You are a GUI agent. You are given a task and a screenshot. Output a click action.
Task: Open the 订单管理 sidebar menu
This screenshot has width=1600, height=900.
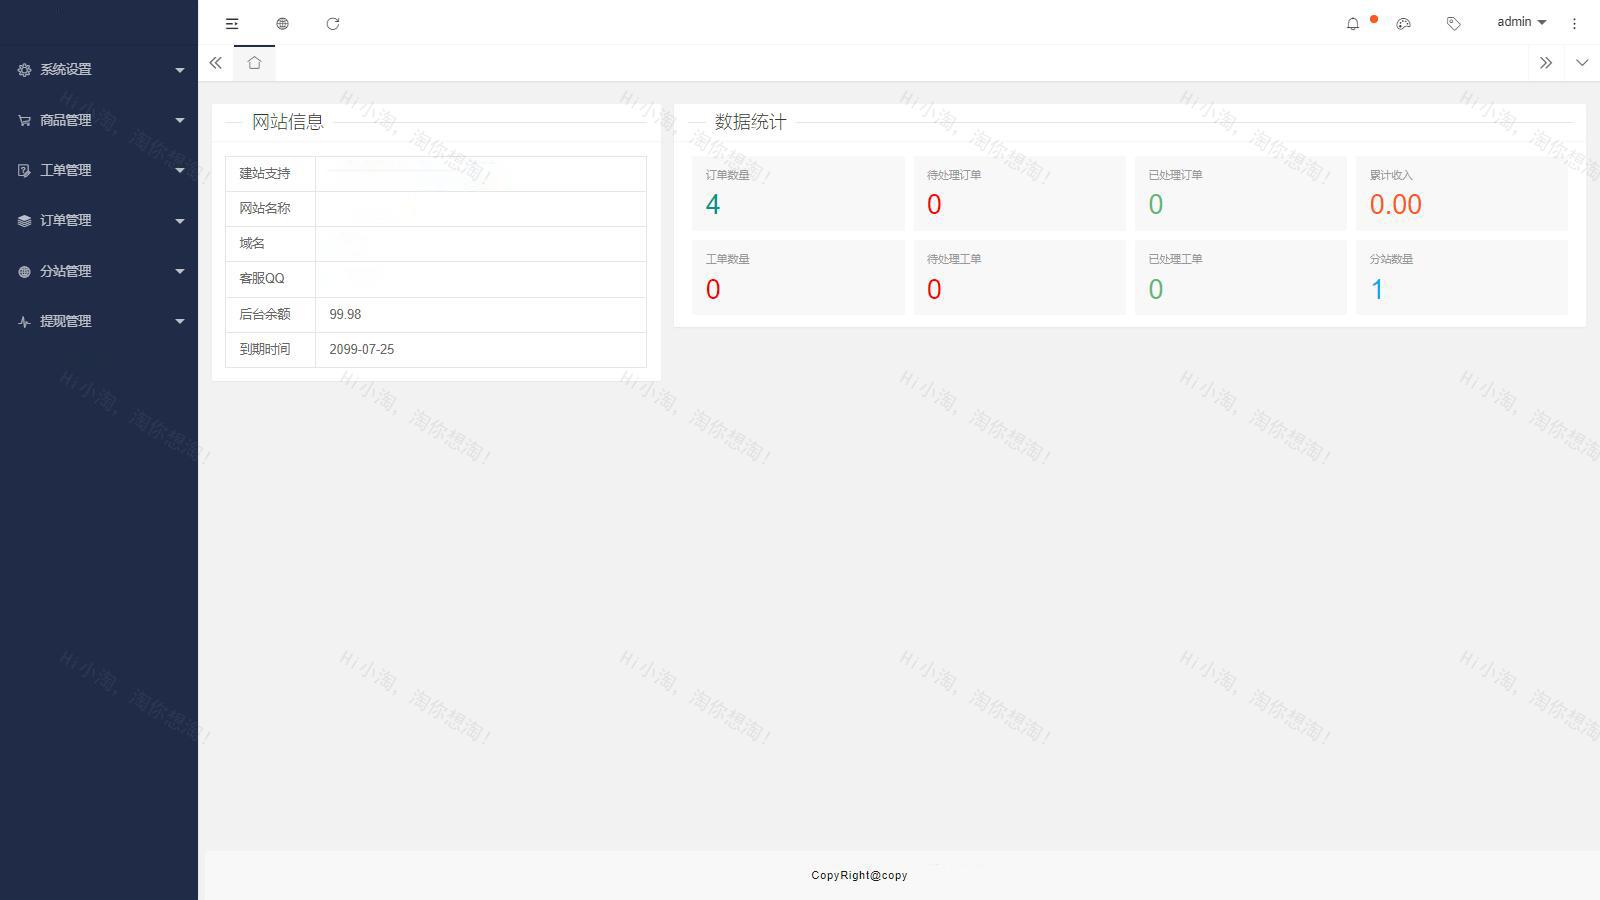99,221
